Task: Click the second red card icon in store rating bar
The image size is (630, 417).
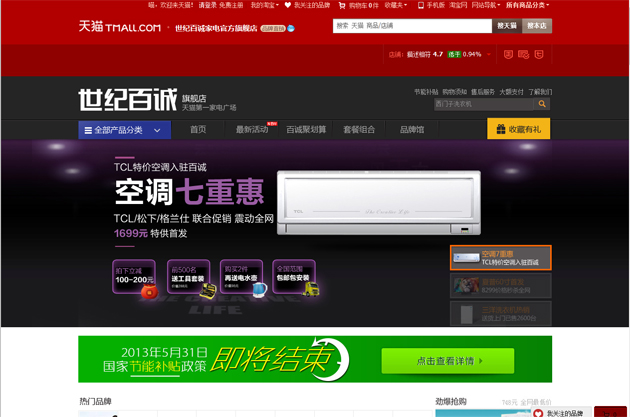Action: [x=524, y=55]
